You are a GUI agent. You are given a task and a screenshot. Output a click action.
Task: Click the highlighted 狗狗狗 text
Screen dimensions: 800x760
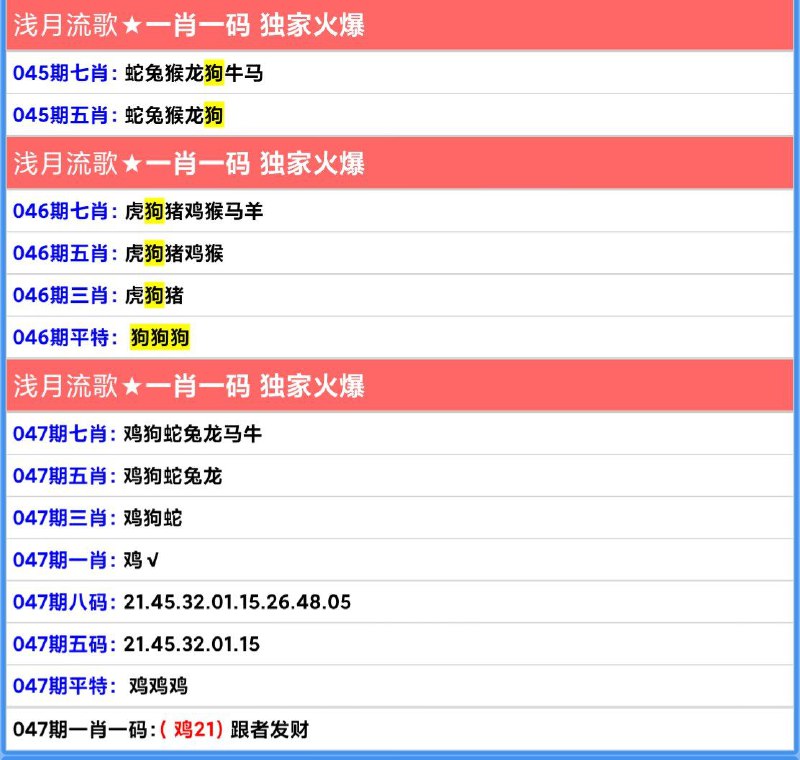[x=160, y=337]
